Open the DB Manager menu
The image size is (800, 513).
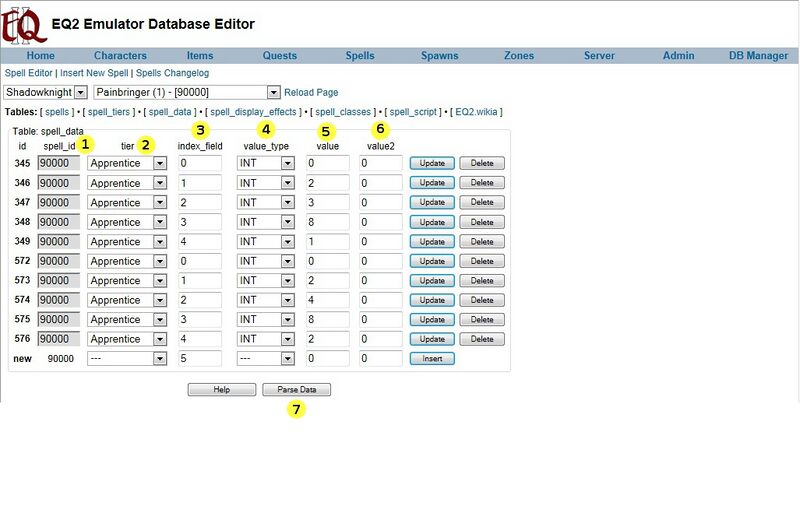(x=758, y=56)
